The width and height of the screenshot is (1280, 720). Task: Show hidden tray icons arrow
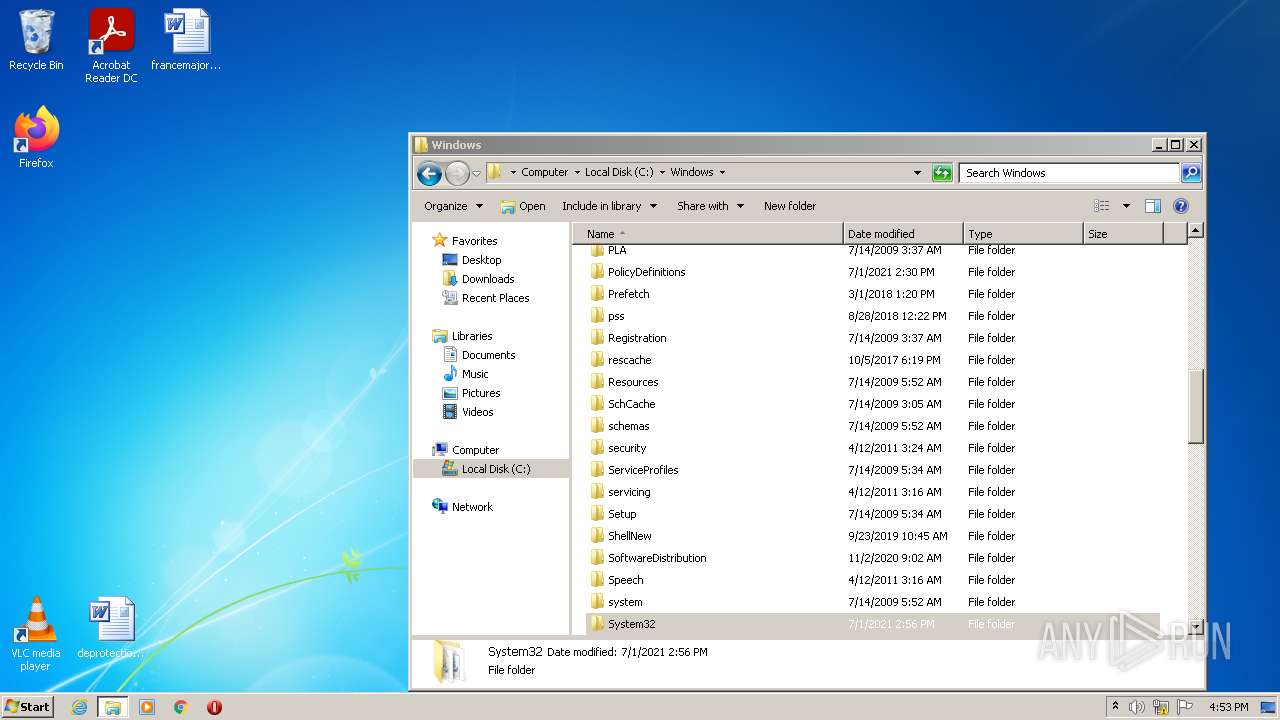(x=1115, y=707)
